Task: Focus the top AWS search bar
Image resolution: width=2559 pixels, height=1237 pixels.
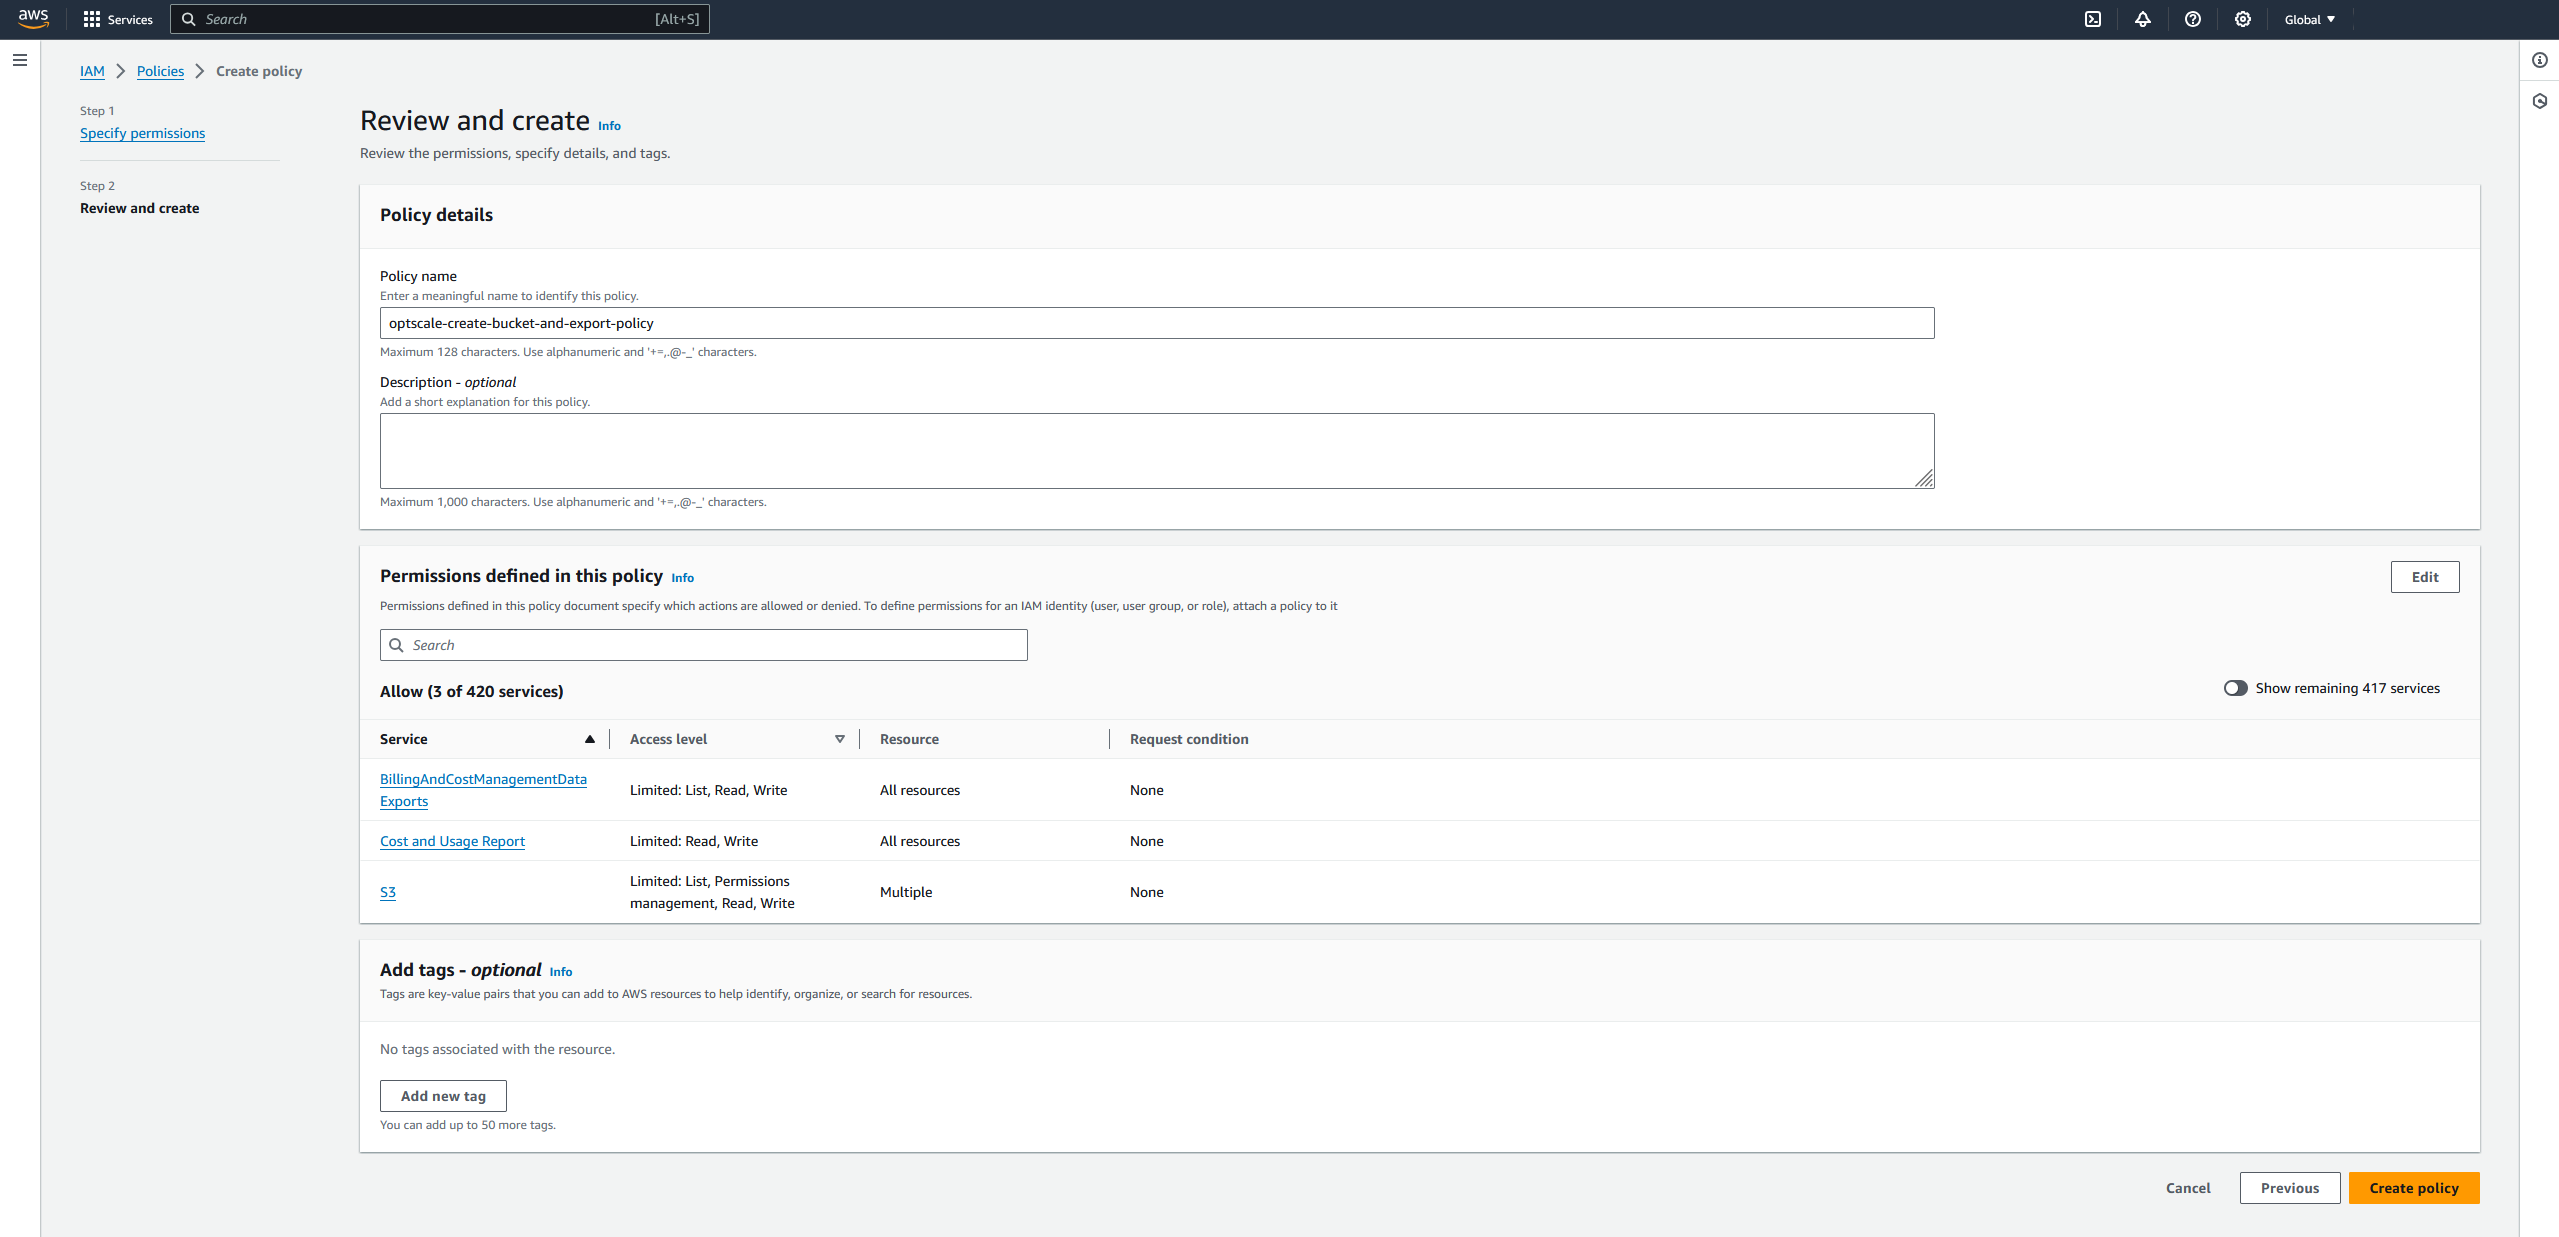Action: pyautogui.click(x=440, y=19)
